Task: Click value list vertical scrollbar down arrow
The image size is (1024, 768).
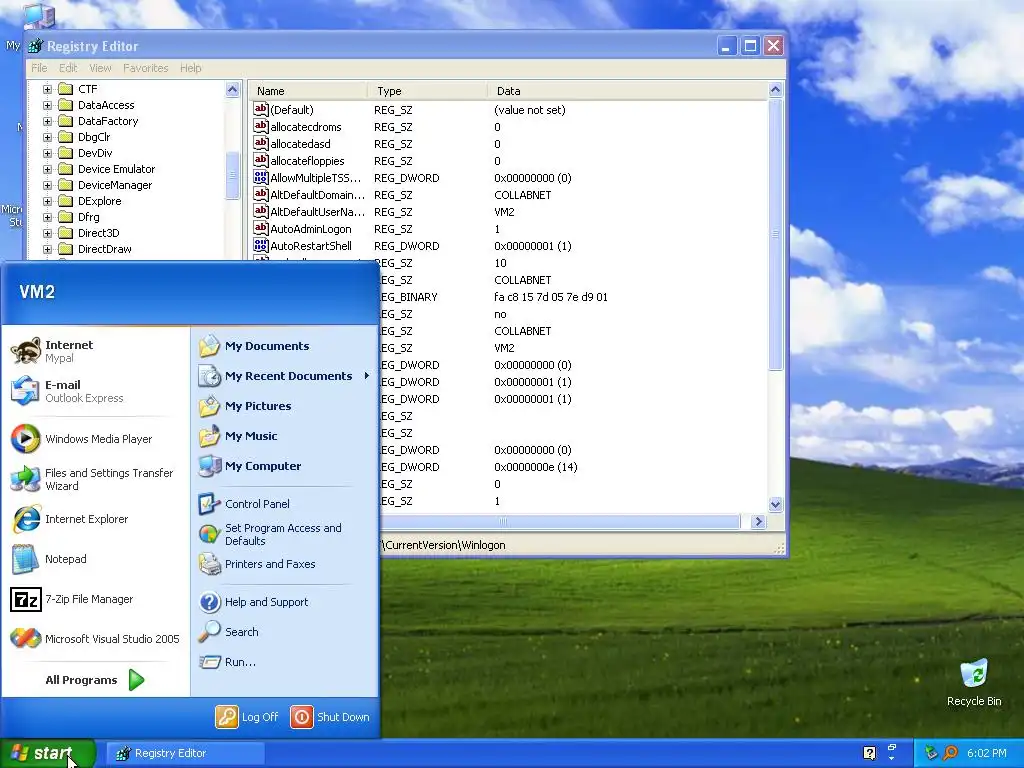Action: [775, 504]
